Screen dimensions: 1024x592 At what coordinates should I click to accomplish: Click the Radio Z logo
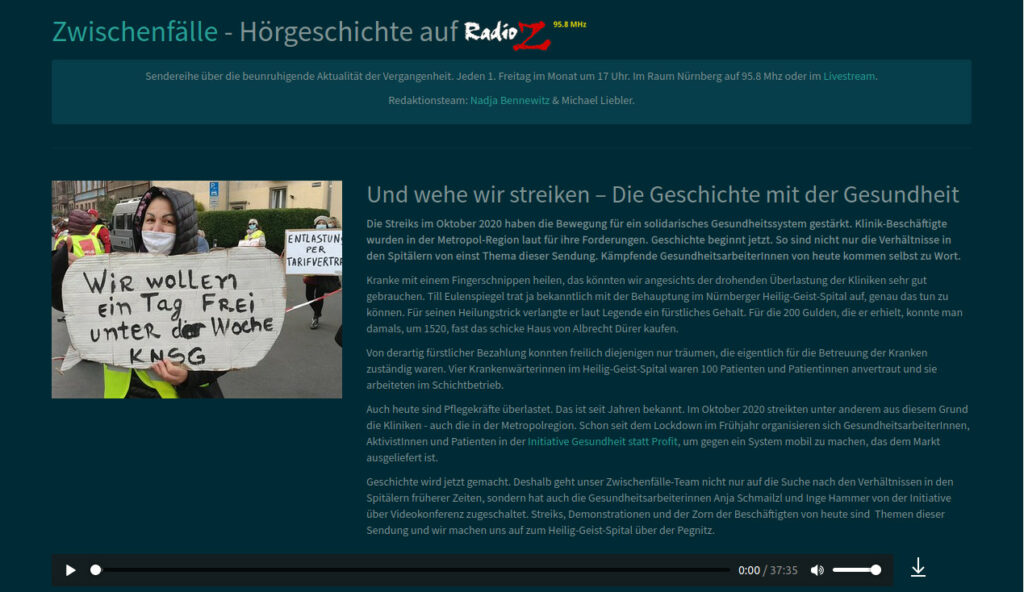[507, 33]
